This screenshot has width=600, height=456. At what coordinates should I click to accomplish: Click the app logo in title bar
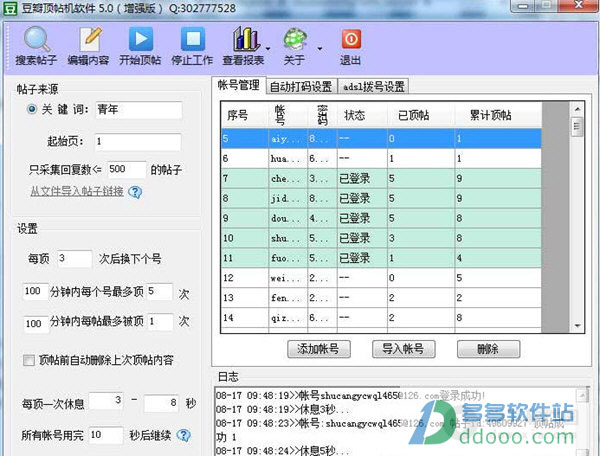click(10, 8)
